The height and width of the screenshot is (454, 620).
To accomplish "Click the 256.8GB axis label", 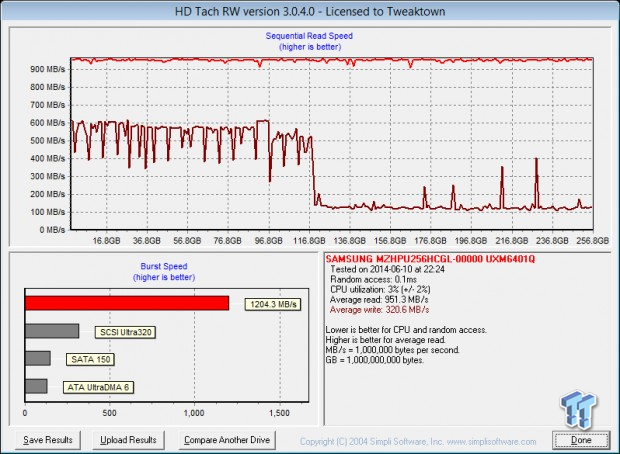I will coord(592,240).
